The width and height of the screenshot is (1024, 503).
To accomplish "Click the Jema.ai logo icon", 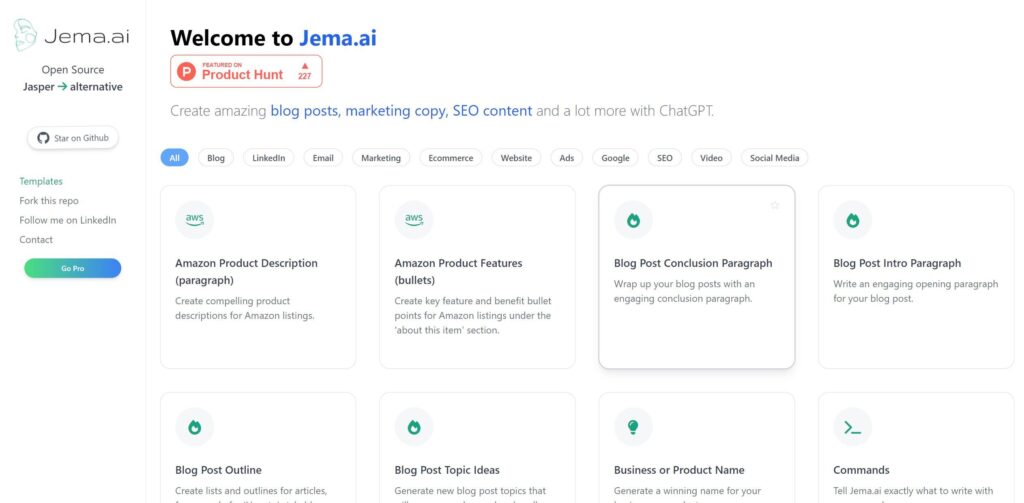I will pyautogui.click(x=26, y=36).
